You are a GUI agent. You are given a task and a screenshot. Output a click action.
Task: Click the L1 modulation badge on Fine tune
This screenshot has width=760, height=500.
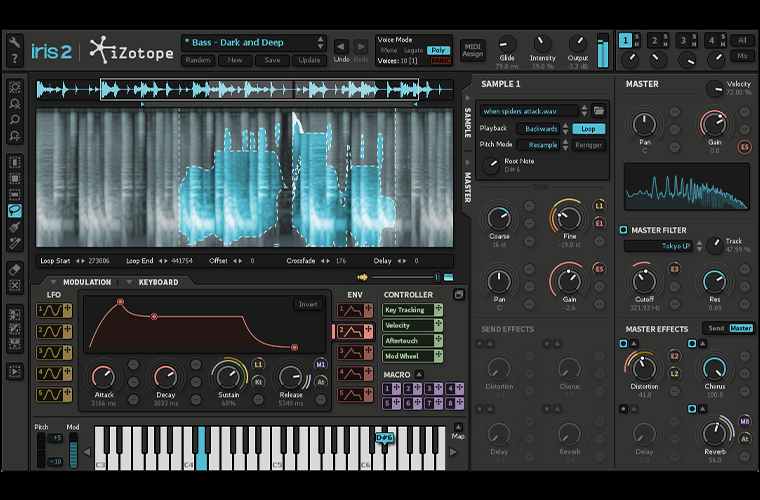[x=600, y=206]
